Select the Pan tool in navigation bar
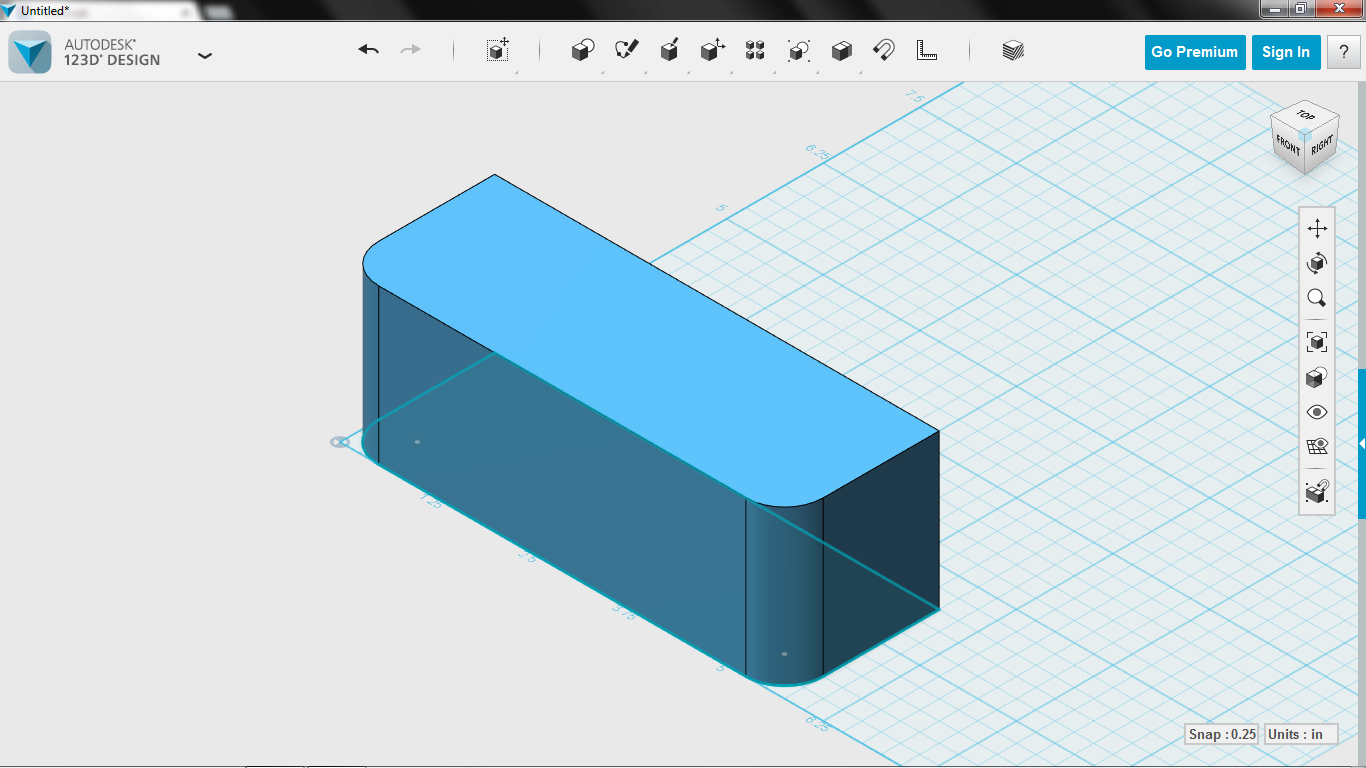This screenshot has height=768, width=1366. coord(1317,228)
